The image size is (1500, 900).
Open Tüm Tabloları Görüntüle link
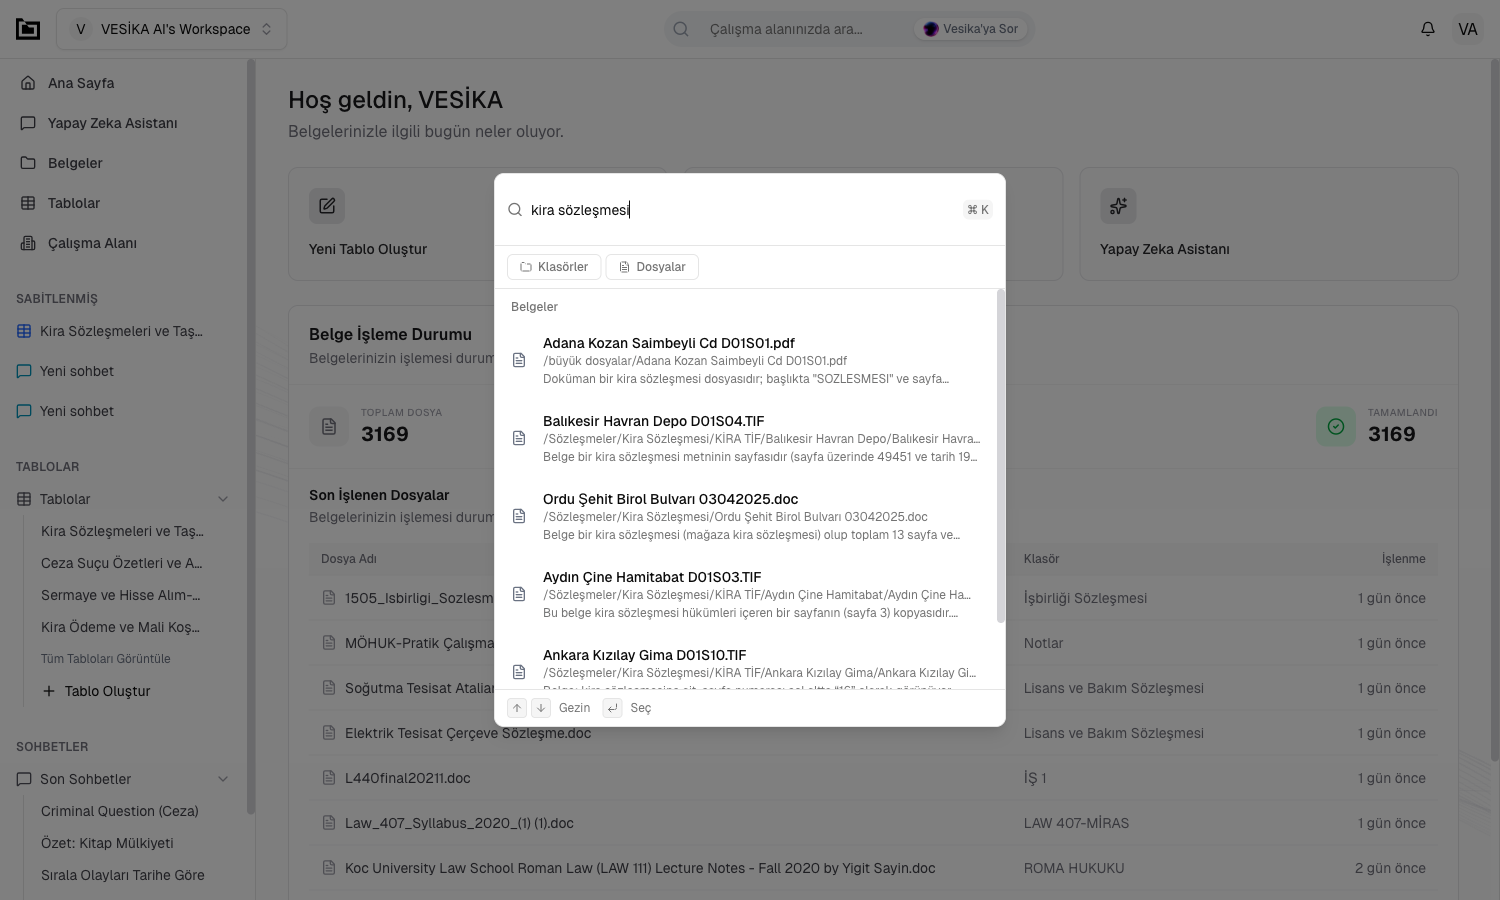click(x=106, y=659)
